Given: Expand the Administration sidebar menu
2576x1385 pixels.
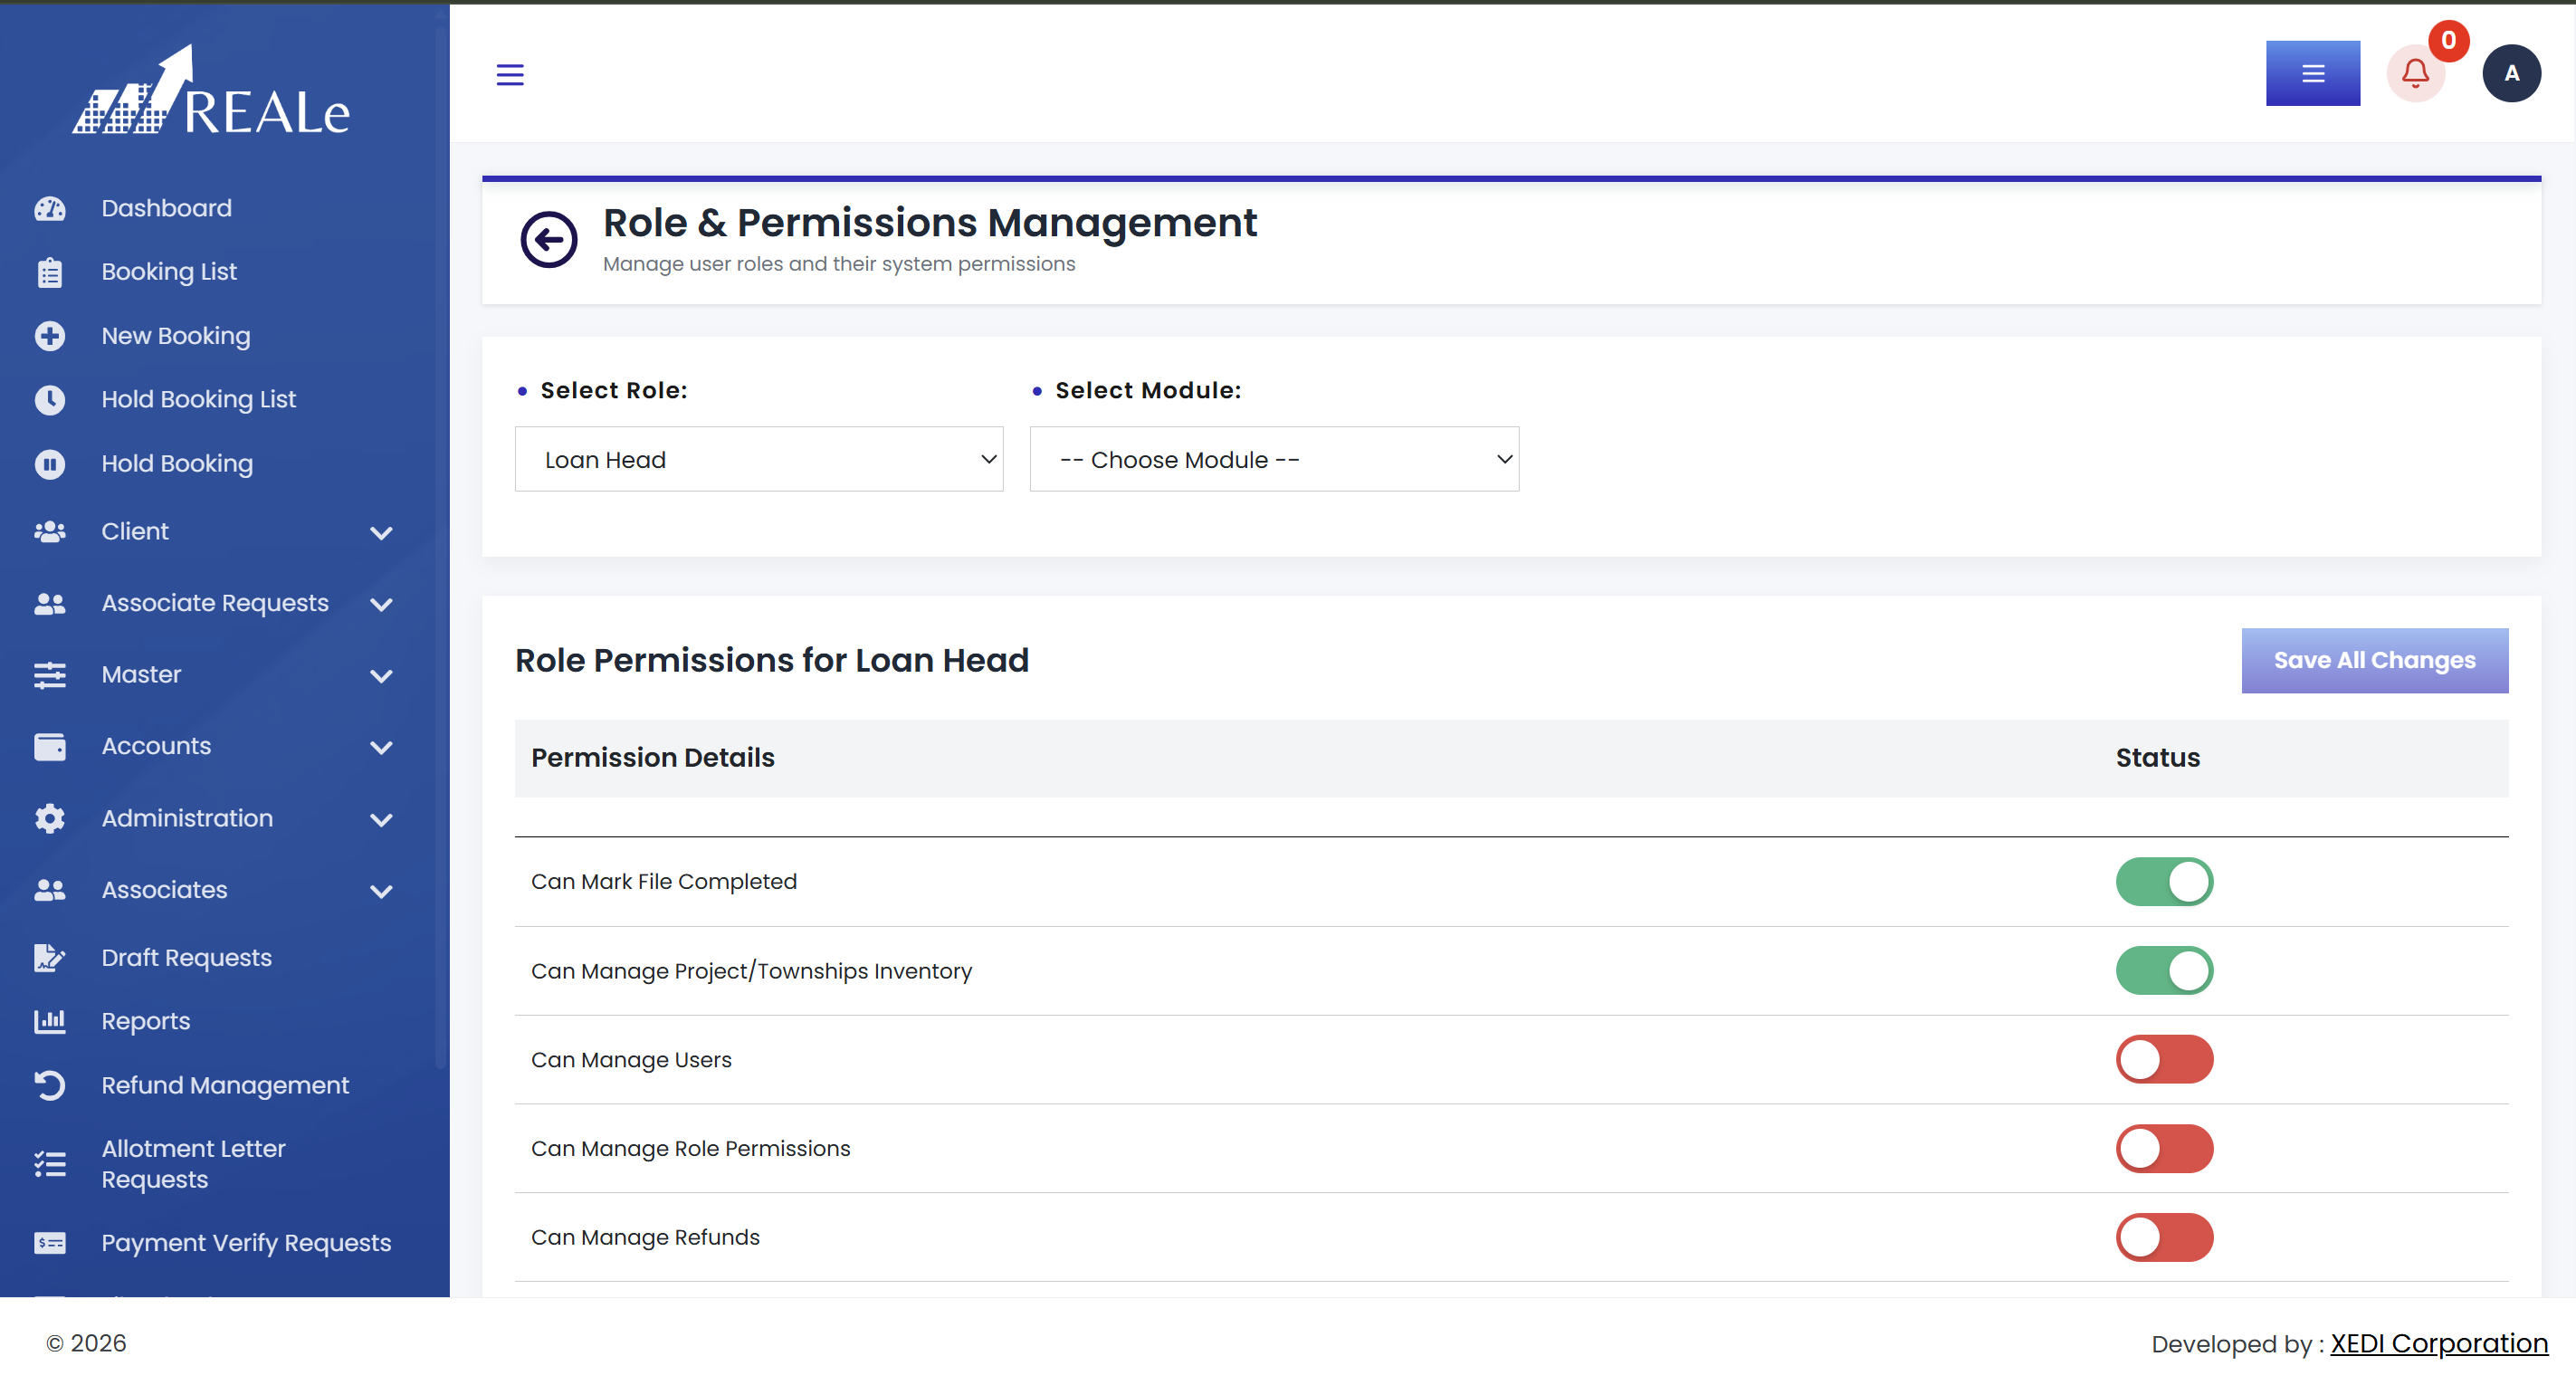Looking at the screenshot, I should point(214,818).
